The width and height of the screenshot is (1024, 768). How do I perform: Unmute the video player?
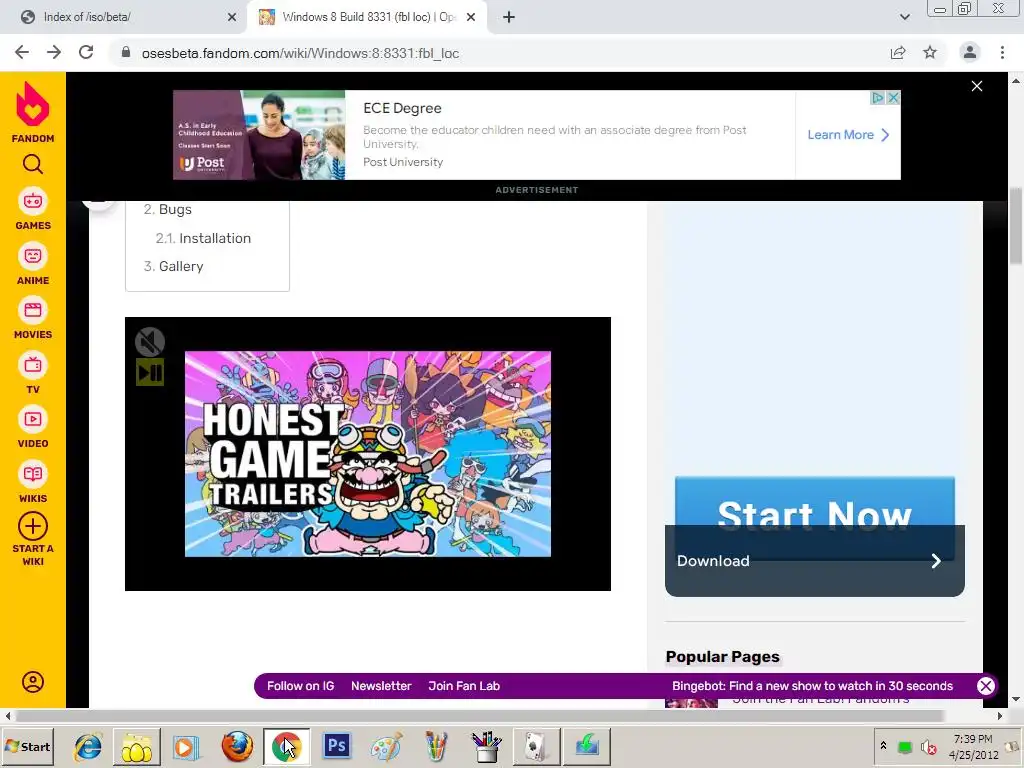(150, 342)
